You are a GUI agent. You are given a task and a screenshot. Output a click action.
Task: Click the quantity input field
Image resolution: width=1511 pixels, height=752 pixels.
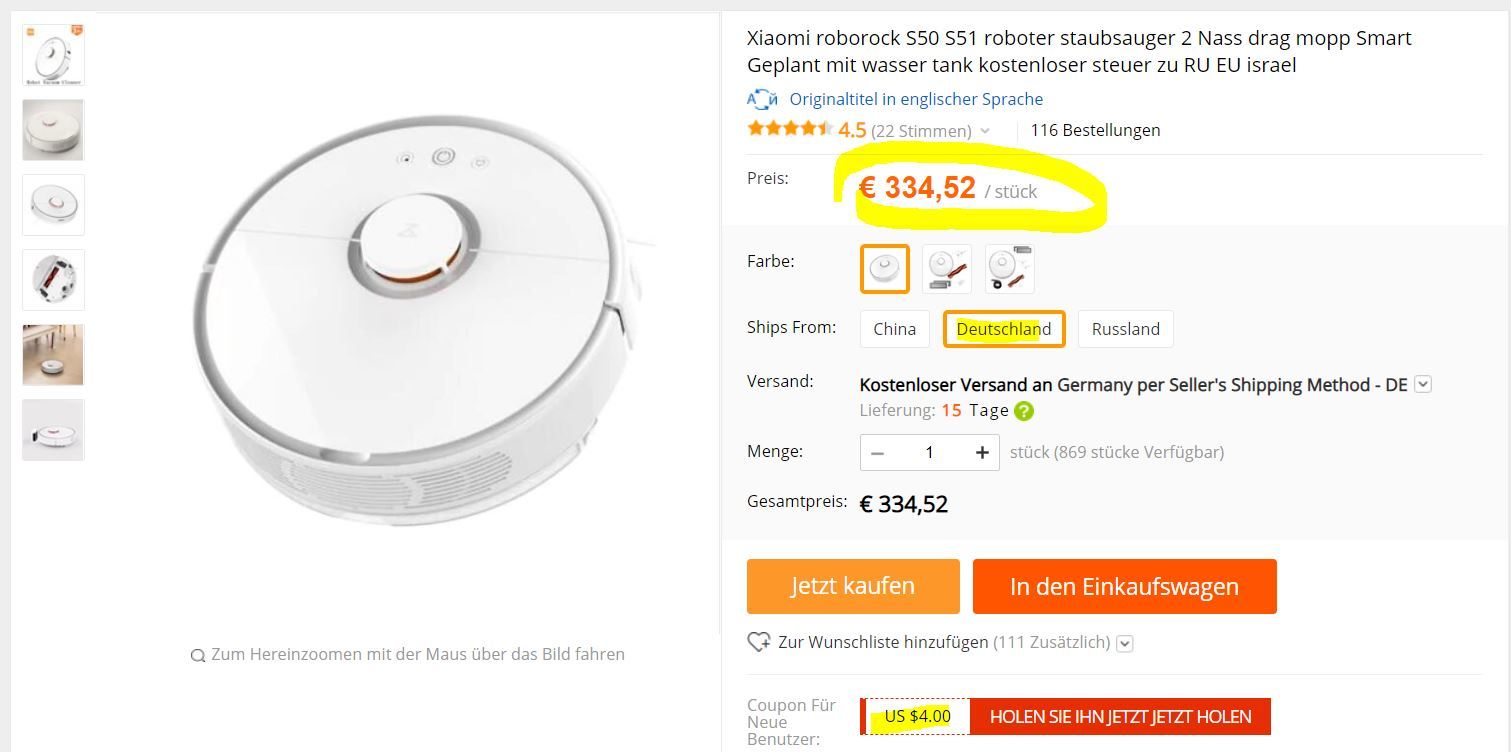(x=929, y=453)
